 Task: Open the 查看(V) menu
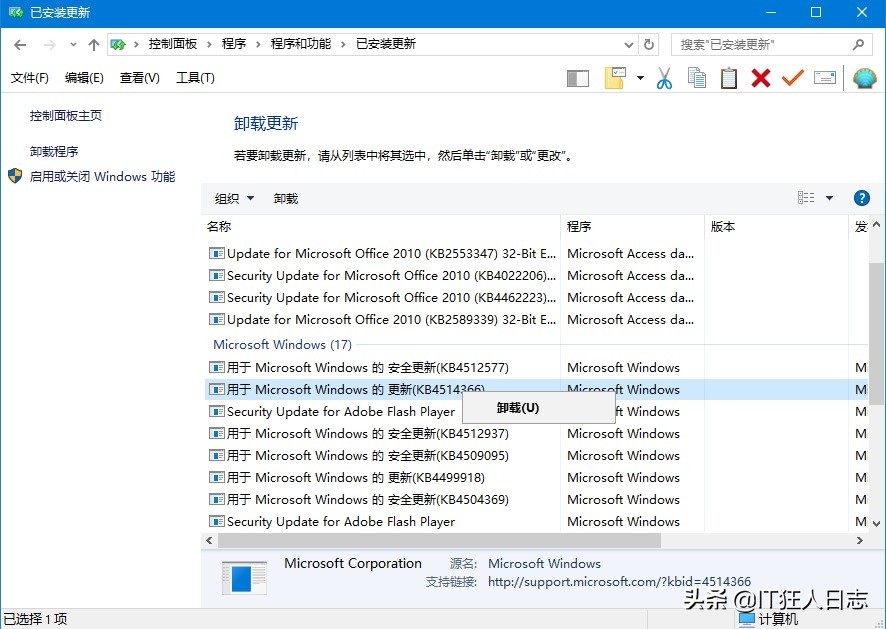point(140,78)
